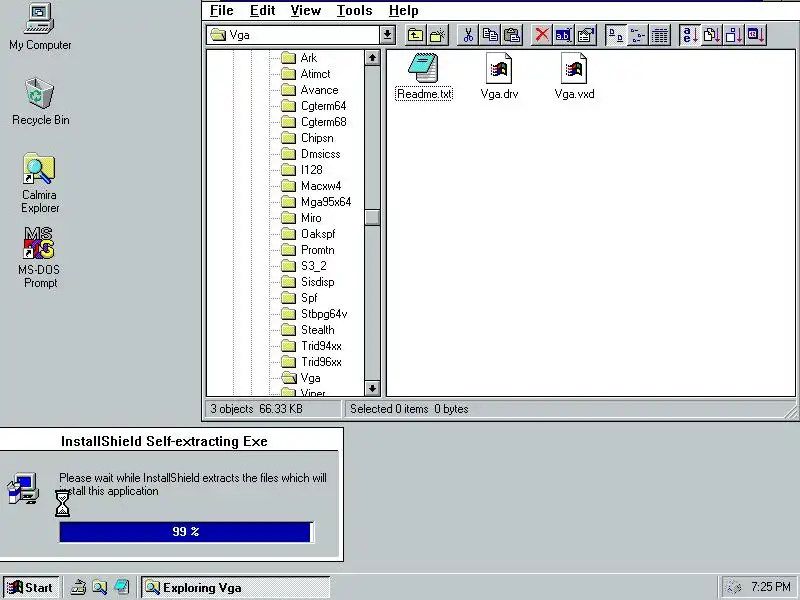800x600 pixels.
Task: Select the open Vga folder in tree
Action: tap(301, 378)
